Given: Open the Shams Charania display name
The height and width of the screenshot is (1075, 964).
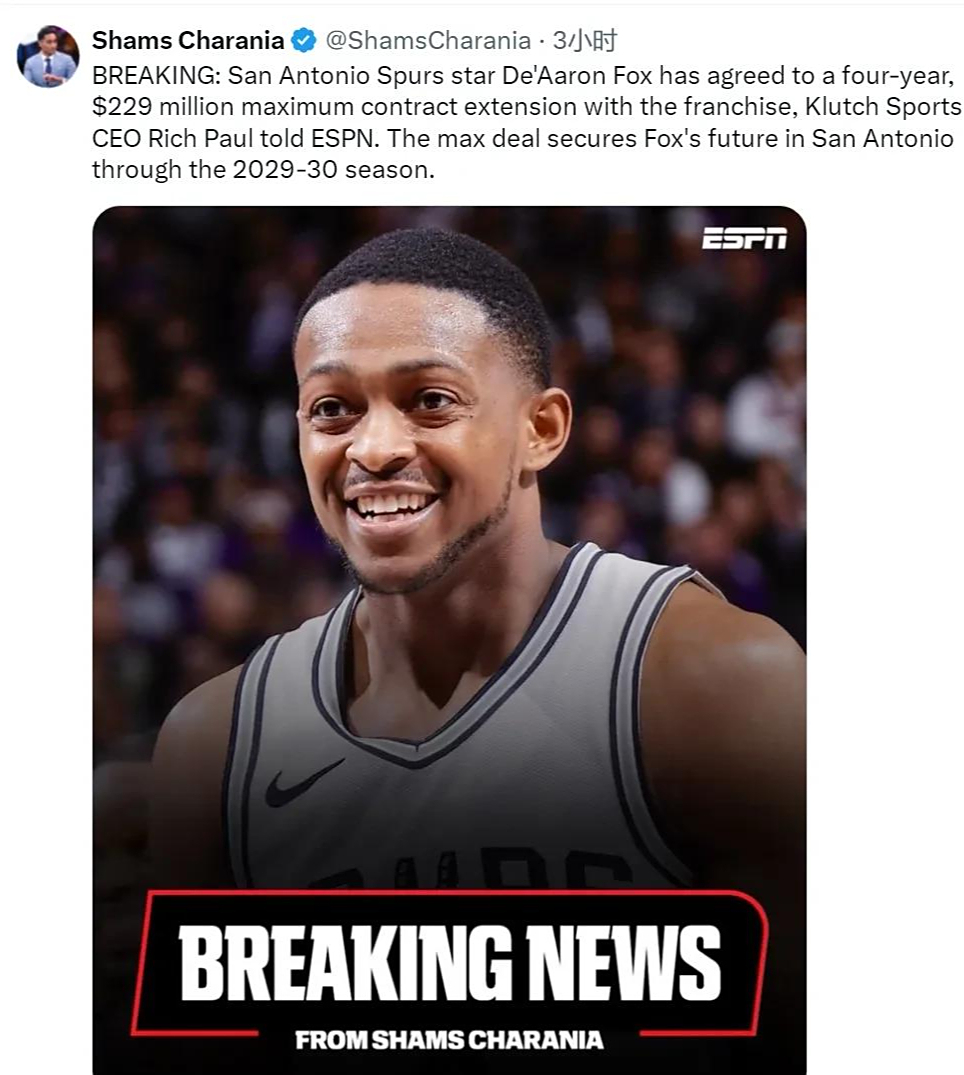Looking at the screenshot, I should click(188, 40).
